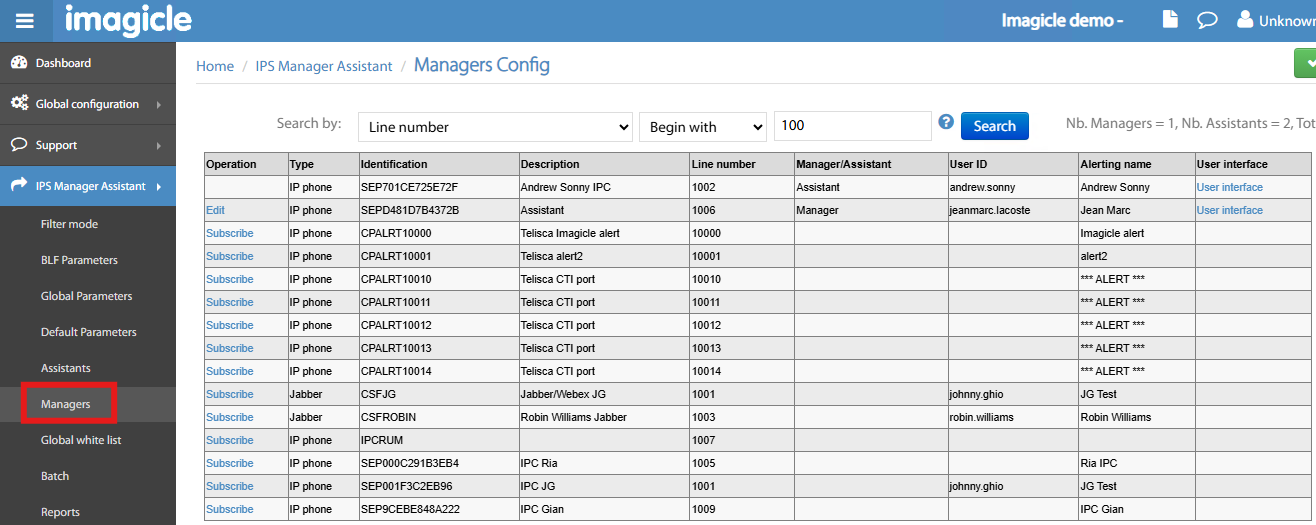Click the user profile icon
The image size is (1316, 525).
pyautogui.click(x=1245, y=20)
